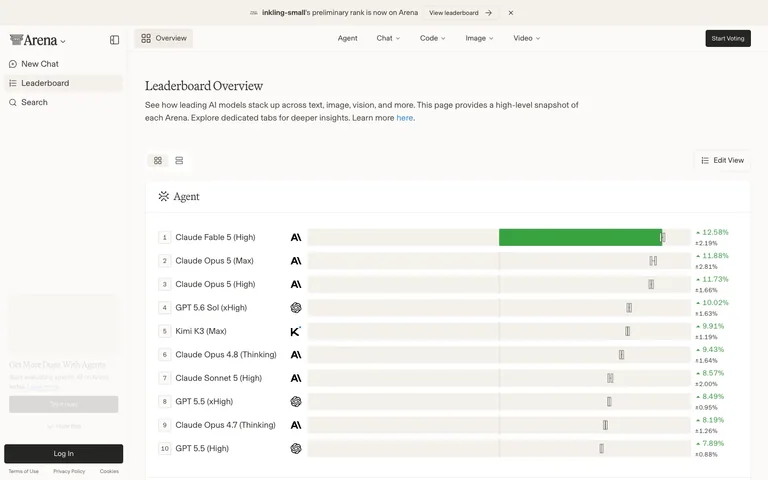Image resolution: width=768 pixels, height=480 pixels.
Task: Click the 11.88% score value
Action: (716, 256)
